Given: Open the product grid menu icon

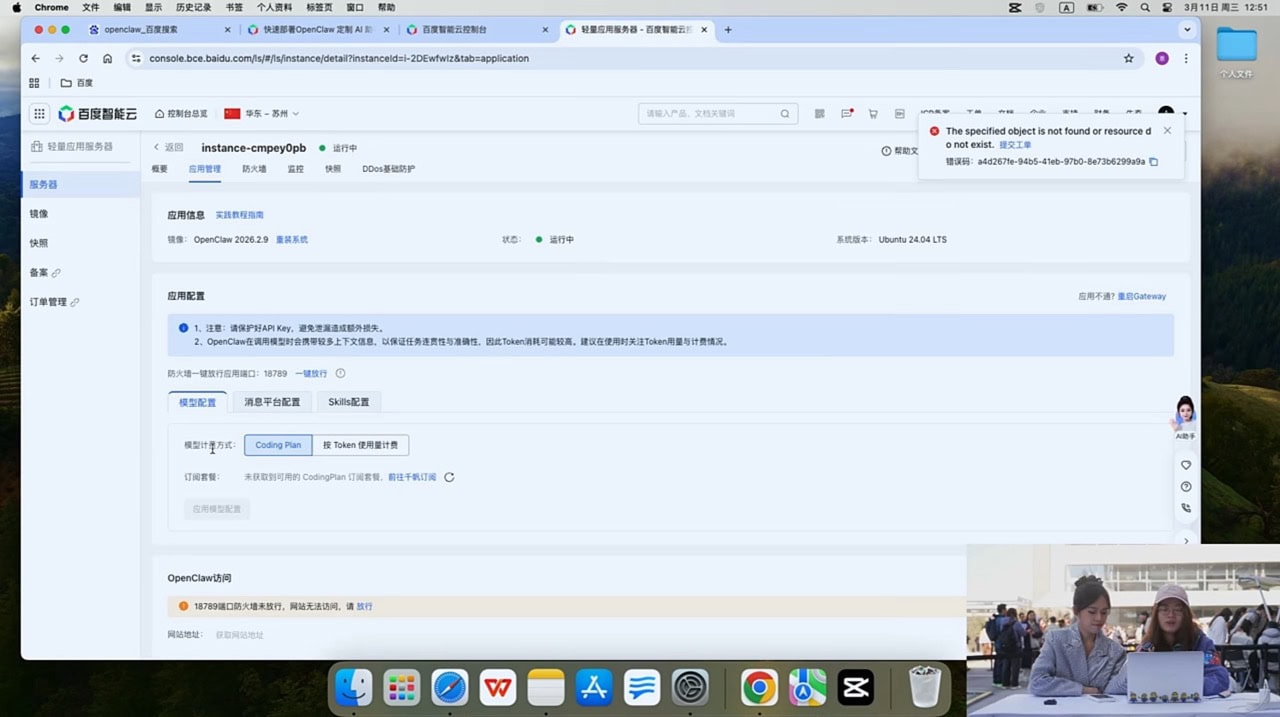Looking at the screenshot, I should (x=39, y=114).
